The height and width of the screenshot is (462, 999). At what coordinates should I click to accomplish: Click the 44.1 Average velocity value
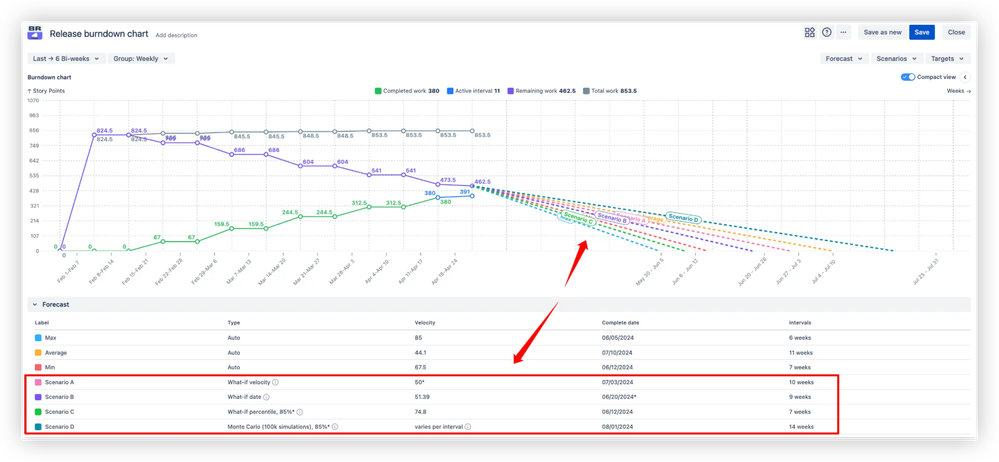(419, 352)
